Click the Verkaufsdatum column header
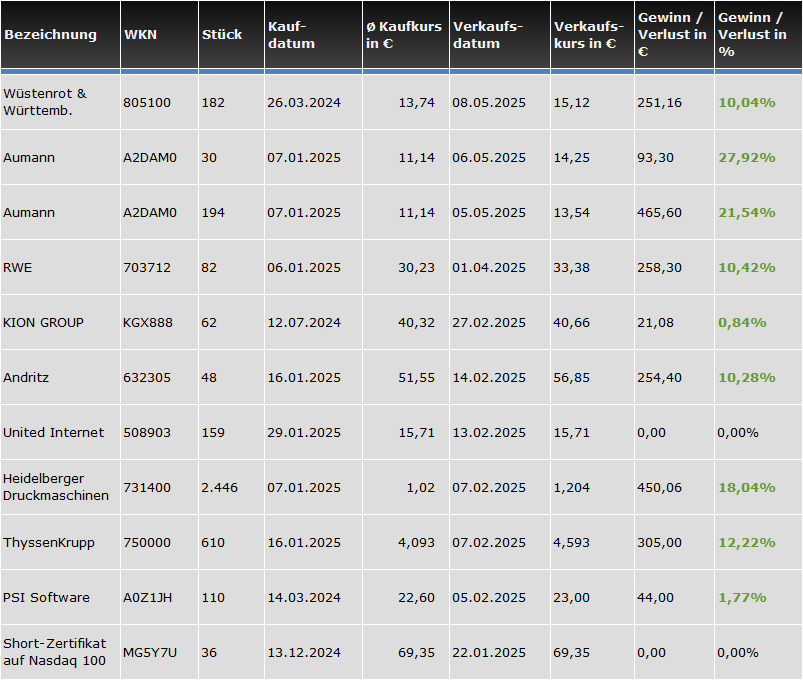This screenshot has height=680, width=803. coord(490,35)
